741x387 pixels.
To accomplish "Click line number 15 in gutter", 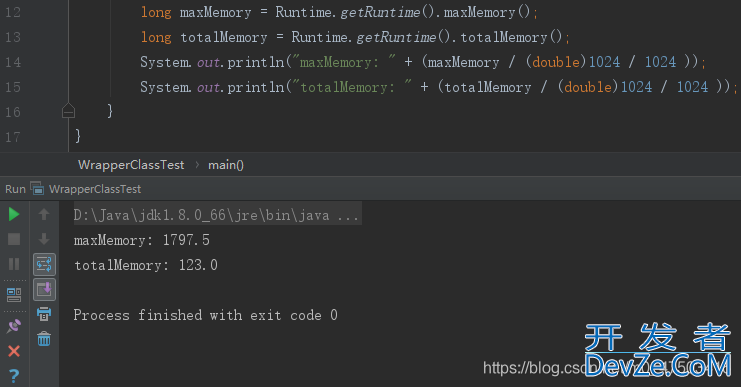I will point(13,87).
